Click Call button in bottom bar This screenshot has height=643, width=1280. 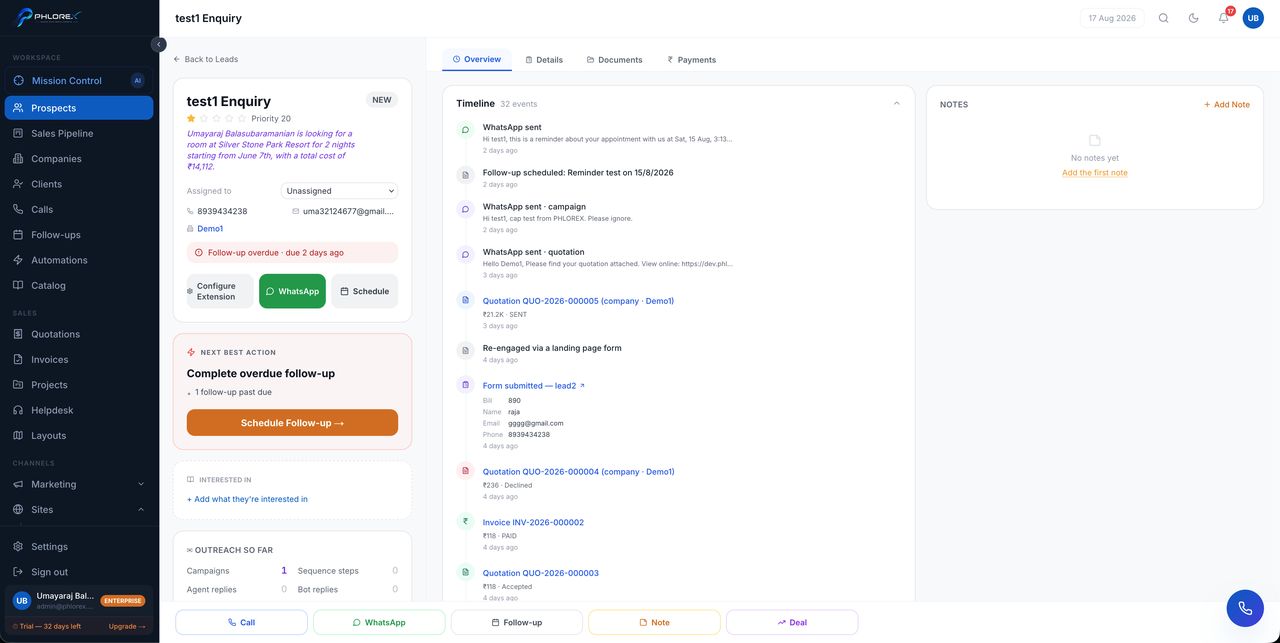pyautogui.click(x=241, y=622)
